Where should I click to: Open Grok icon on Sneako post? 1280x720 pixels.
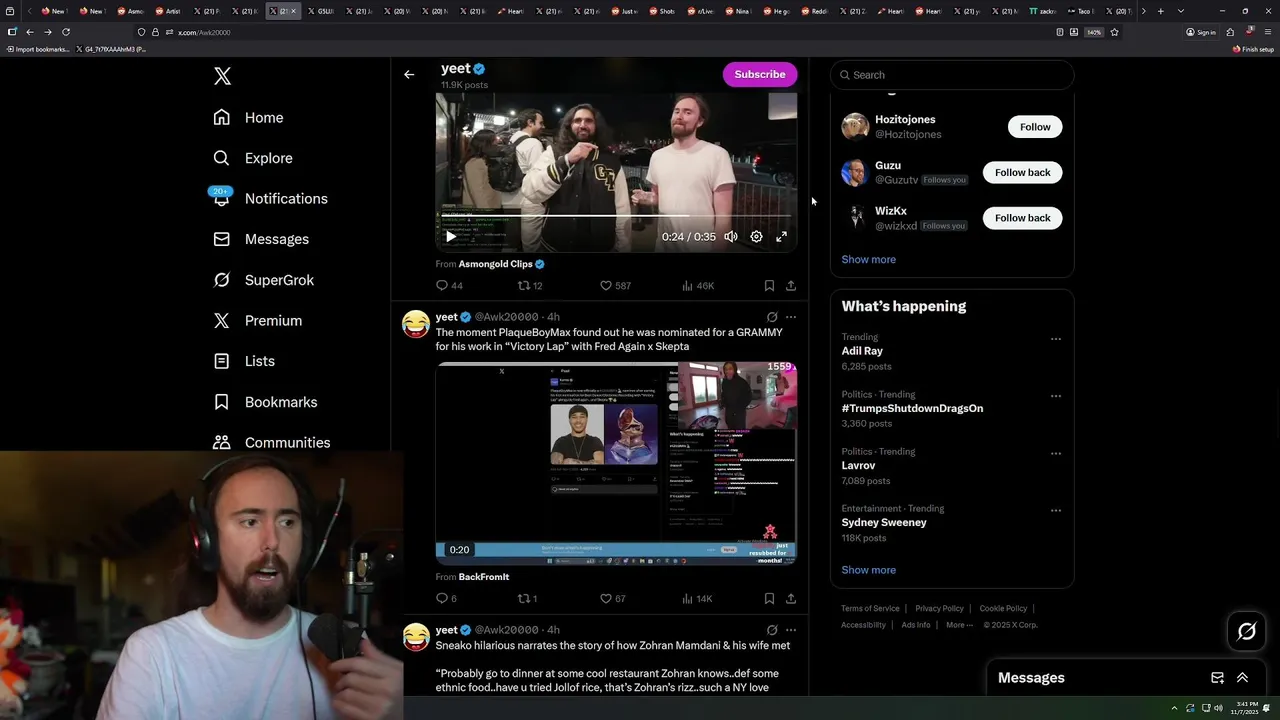(x=772, y=630)
